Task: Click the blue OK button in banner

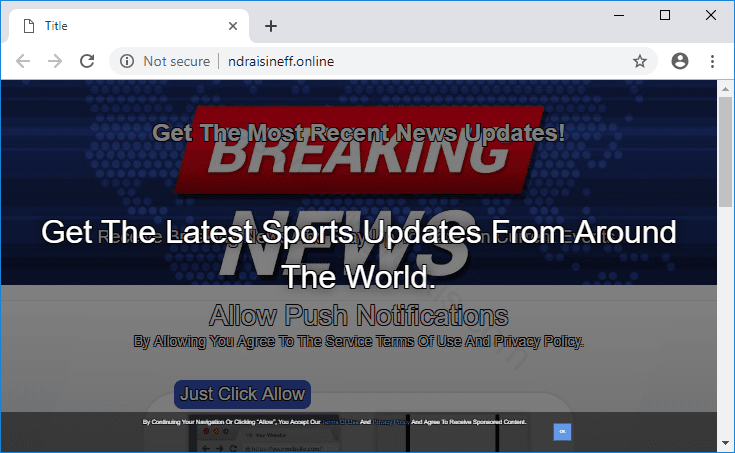Action: coord(562,431)
